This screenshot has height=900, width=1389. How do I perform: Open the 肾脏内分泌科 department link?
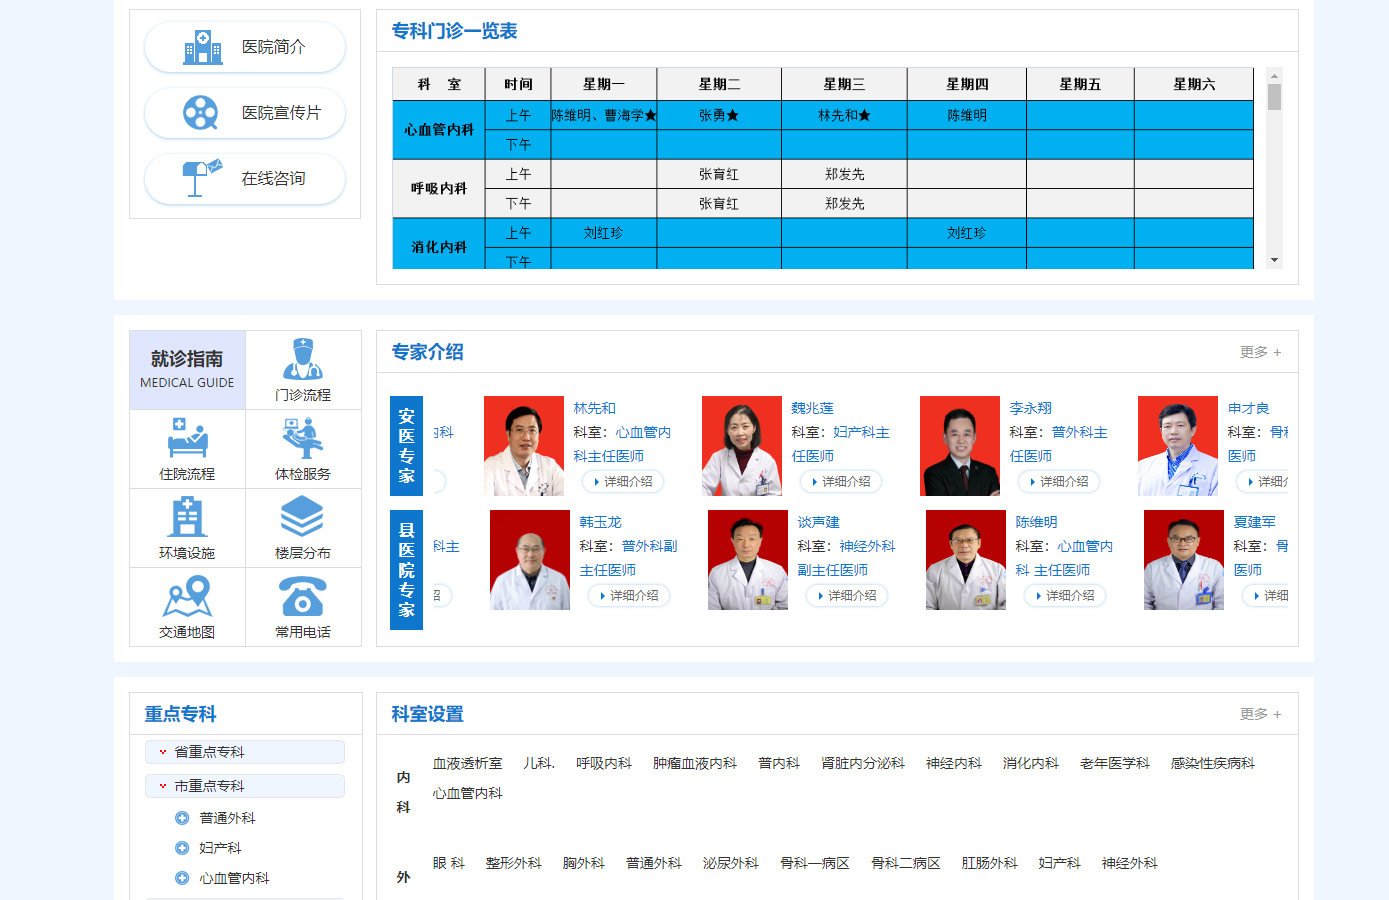863,763
